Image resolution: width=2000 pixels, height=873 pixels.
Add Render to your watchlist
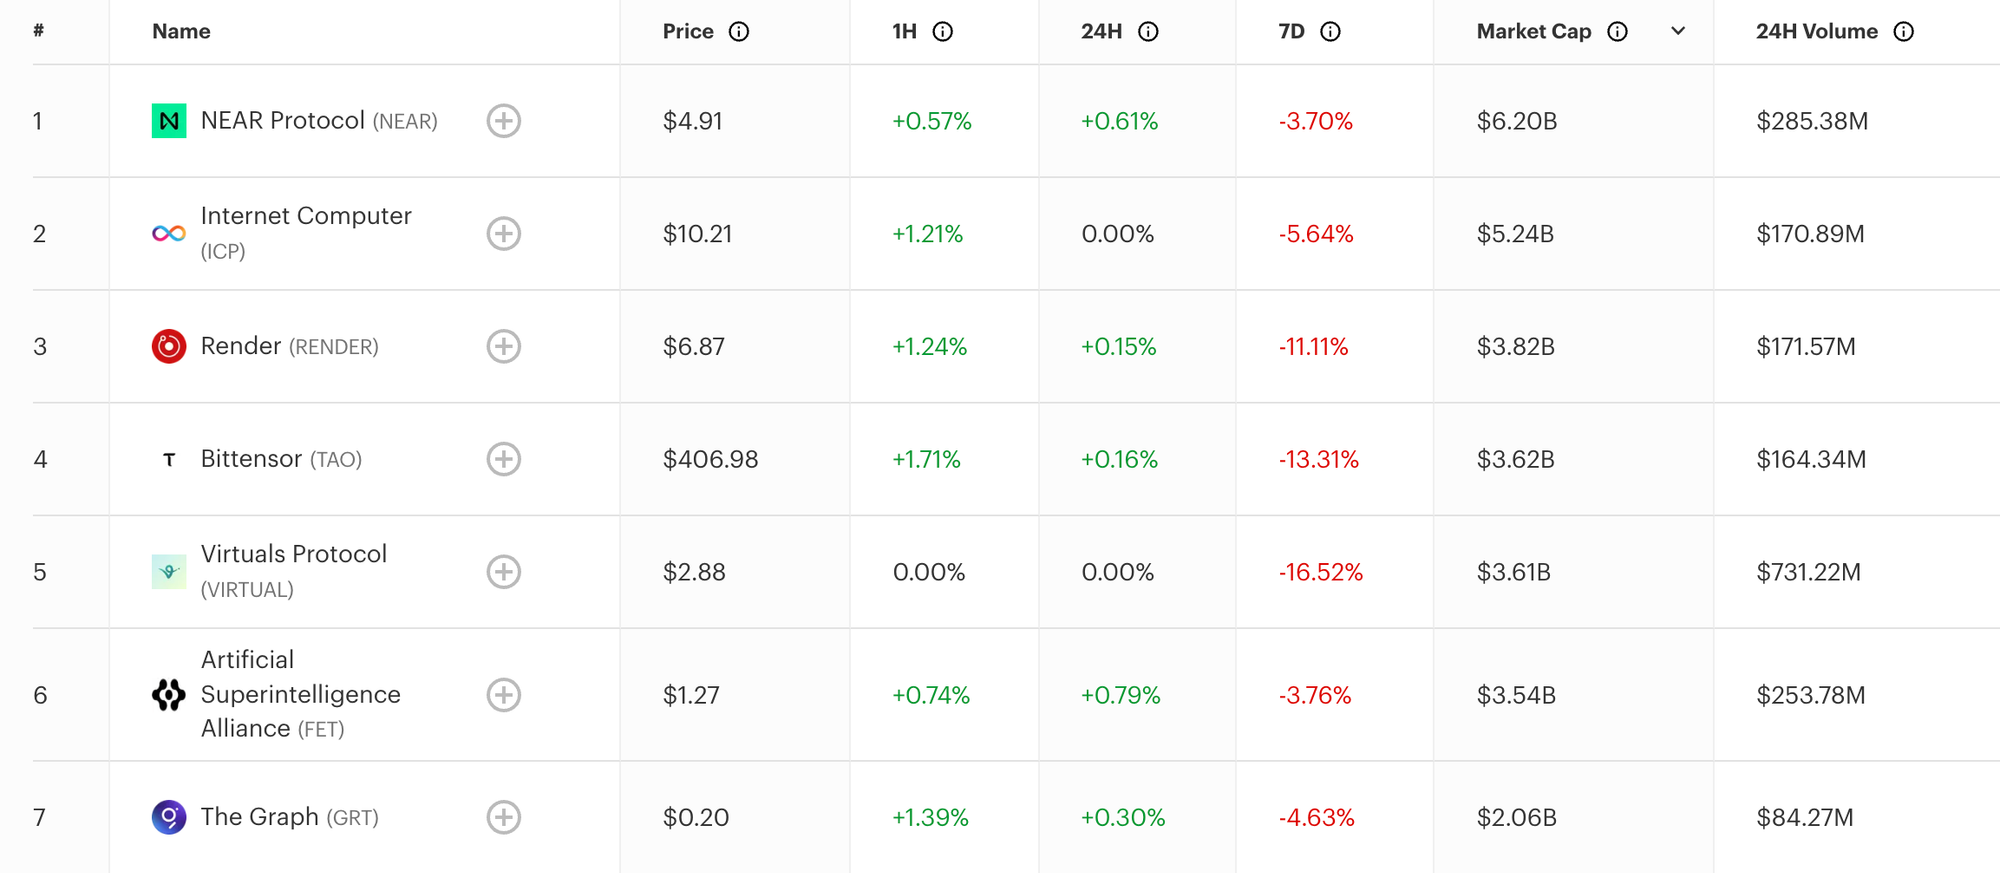click(505, 347)
